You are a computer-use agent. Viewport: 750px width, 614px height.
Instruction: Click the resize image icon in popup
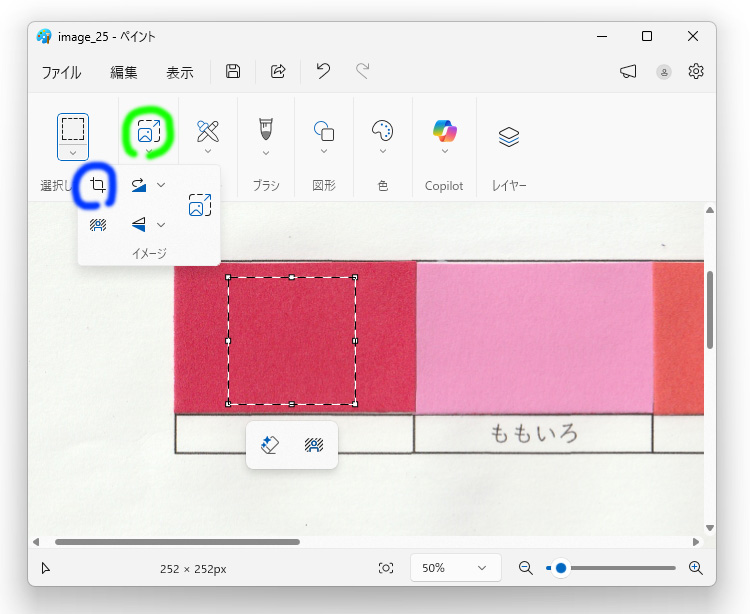tap(199, 205)
